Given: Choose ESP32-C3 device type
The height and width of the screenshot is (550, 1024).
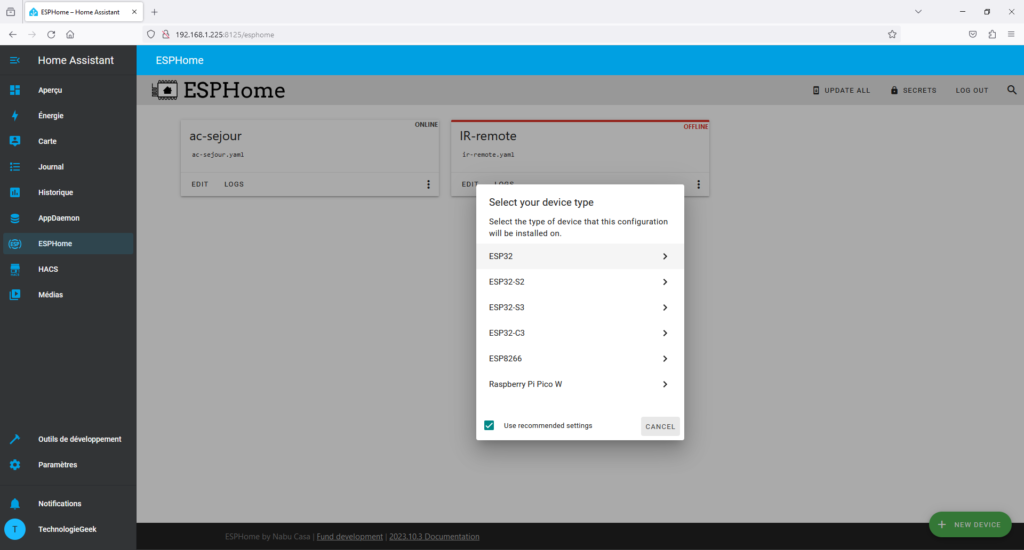Looking at the screenshot, I should [580, 332].
